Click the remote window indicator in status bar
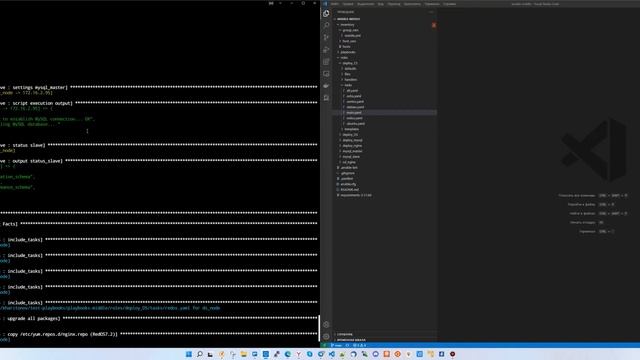This screenshot has width=640, height=360. click(324, 345)
